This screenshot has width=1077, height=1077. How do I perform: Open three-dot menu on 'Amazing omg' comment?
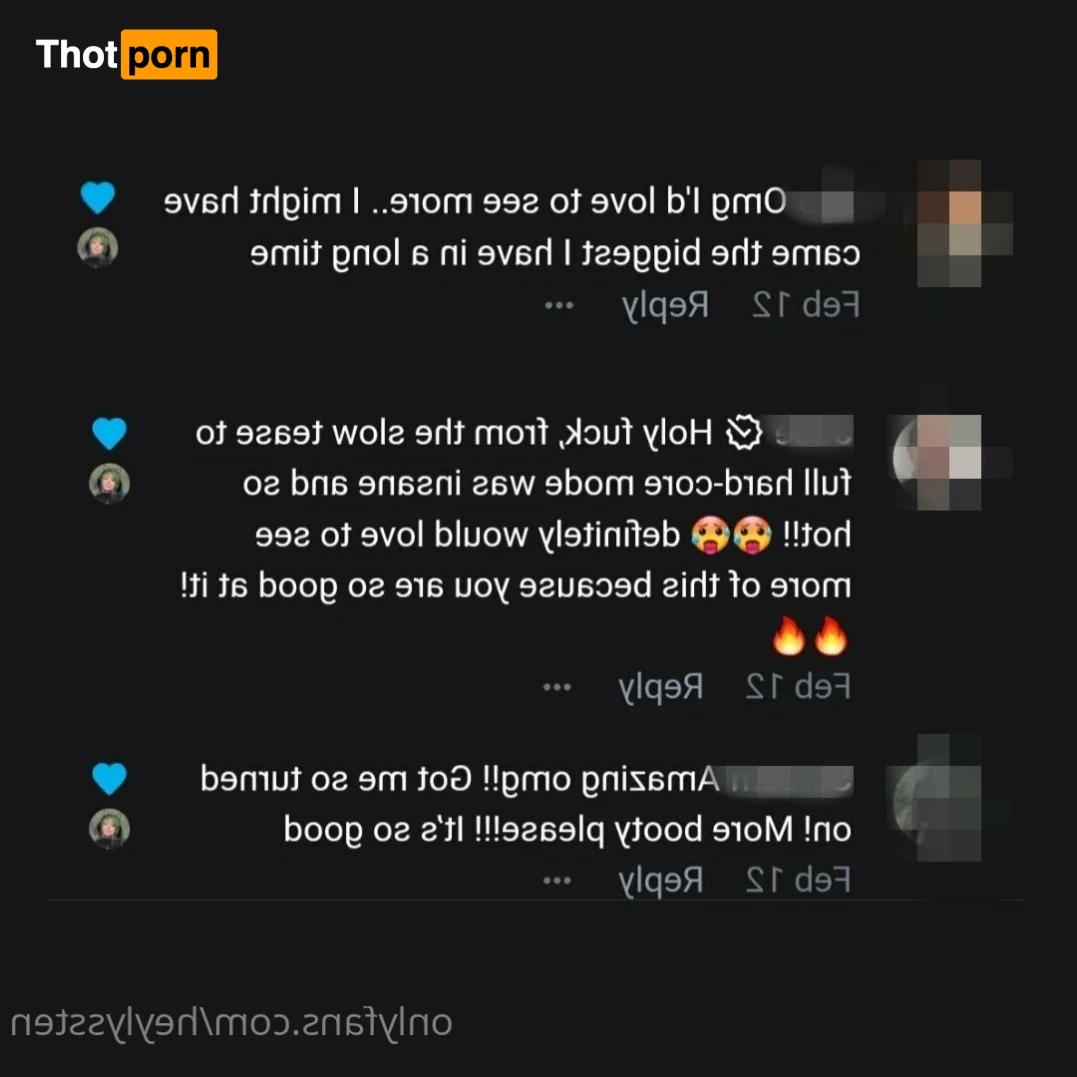coord(557,881)
